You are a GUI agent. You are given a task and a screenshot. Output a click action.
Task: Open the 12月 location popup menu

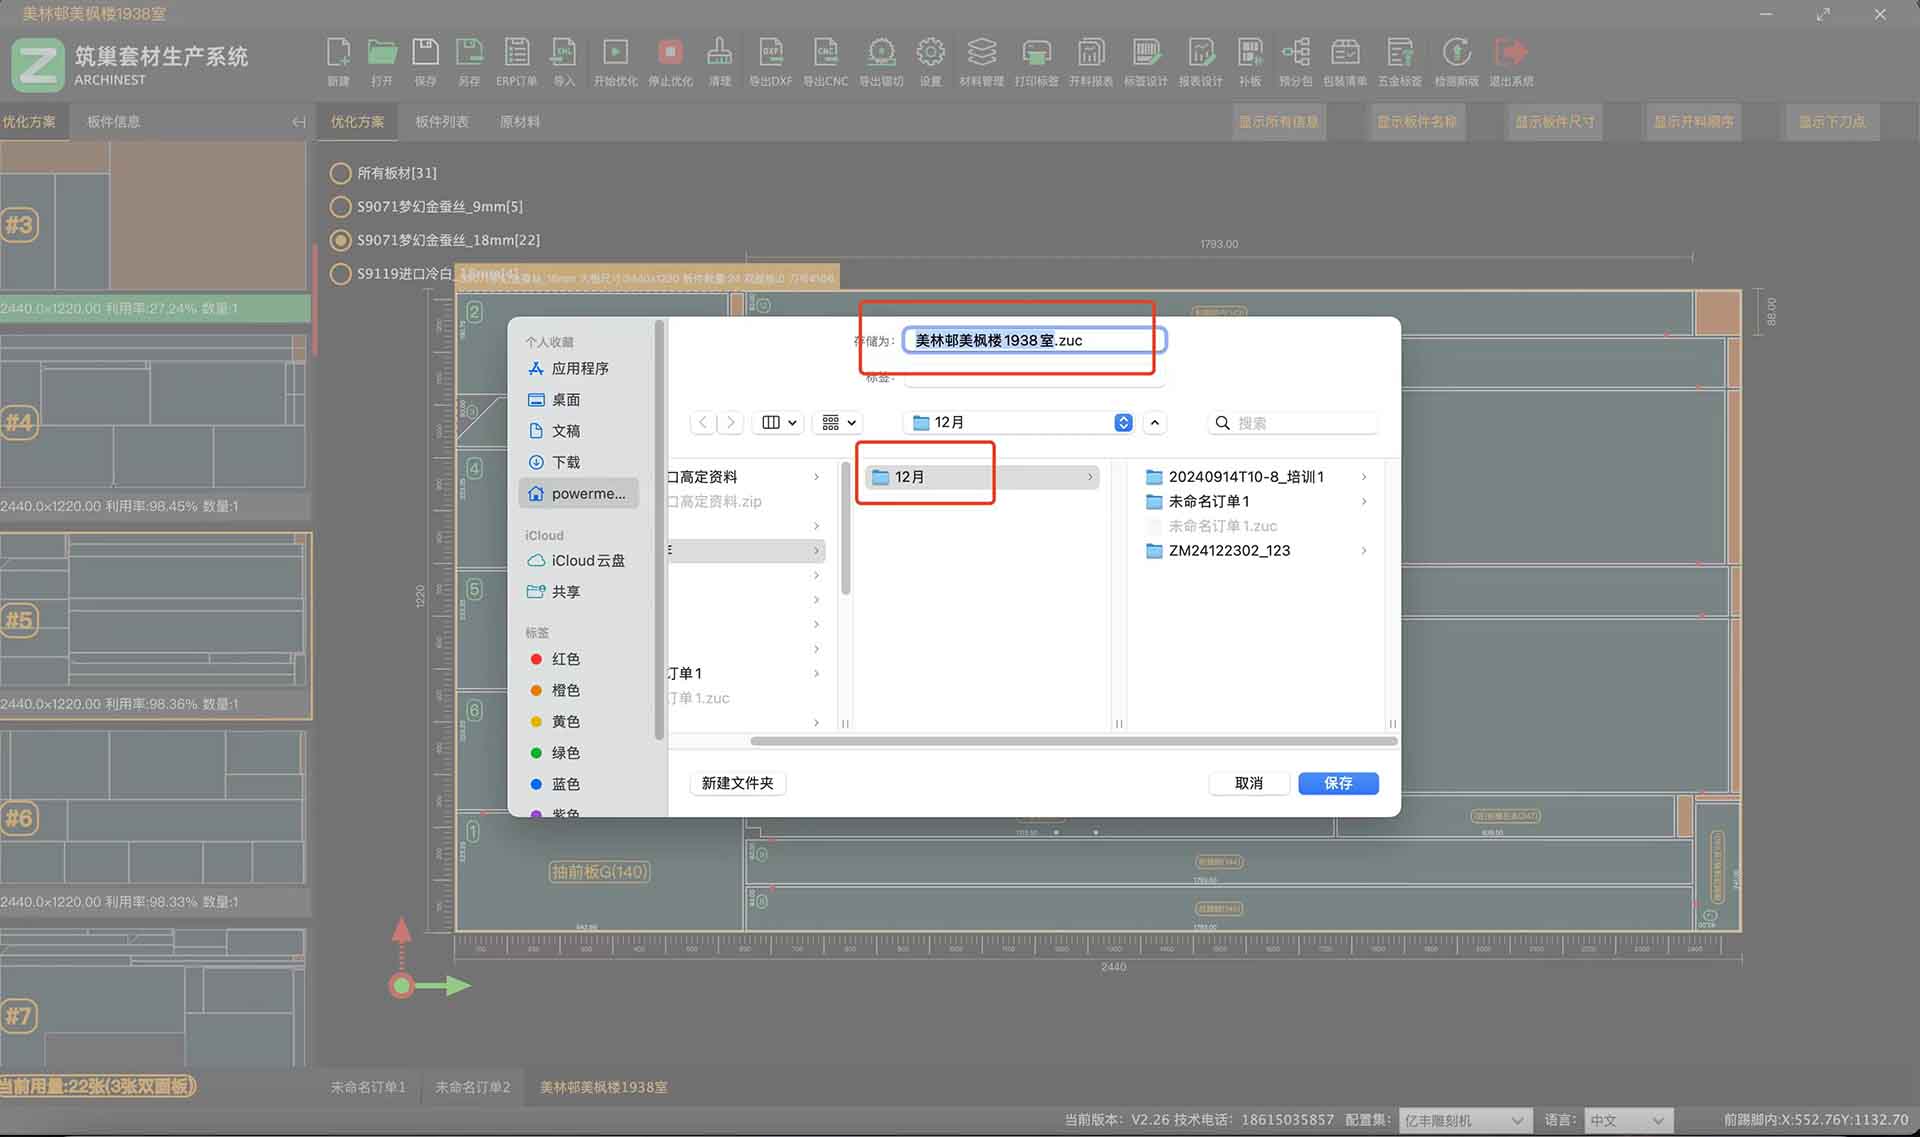1022,423
